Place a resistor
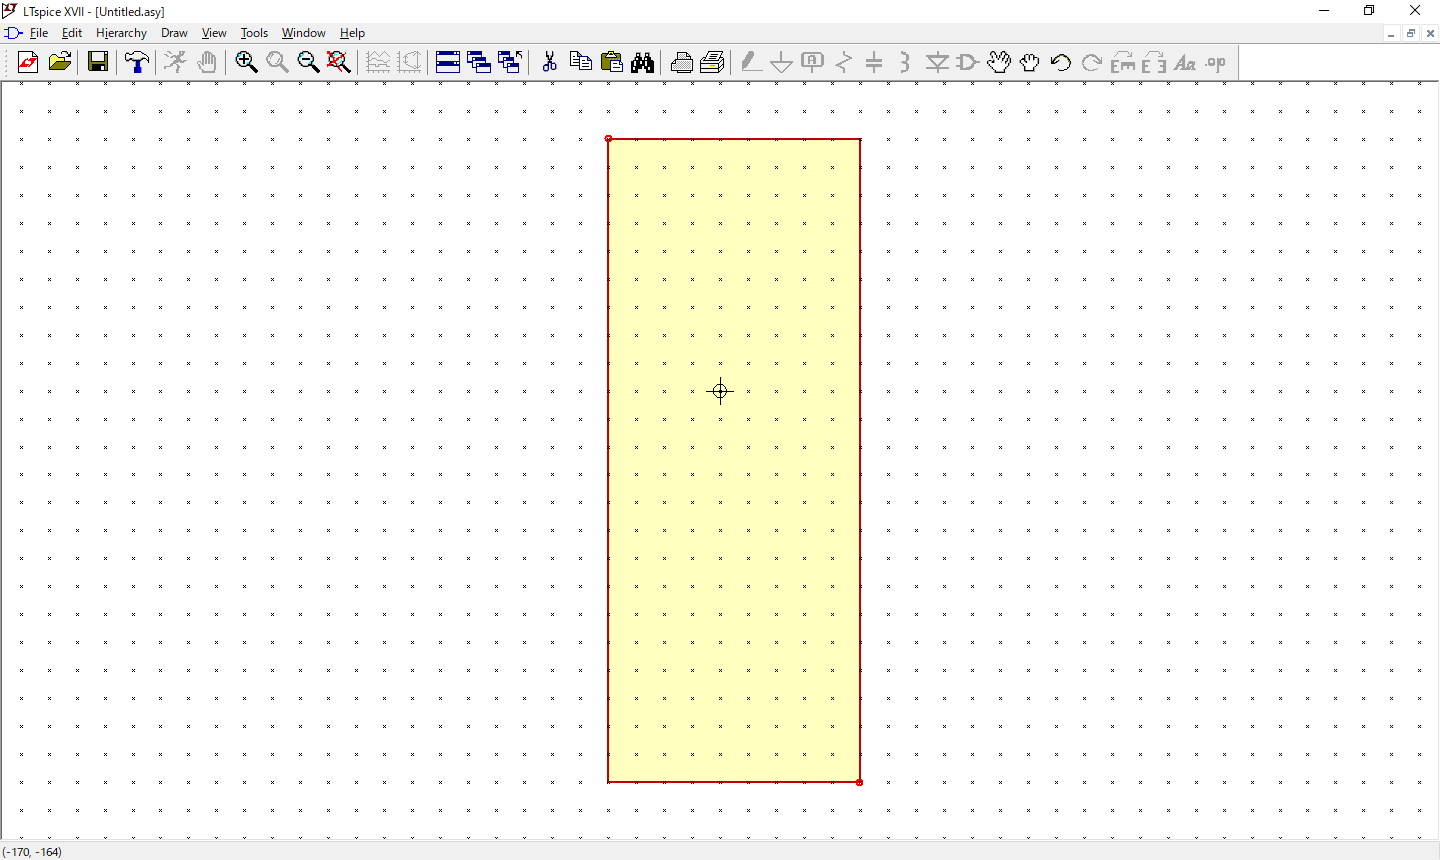The height and width of the screenshot is (860, 1440). 843,62
